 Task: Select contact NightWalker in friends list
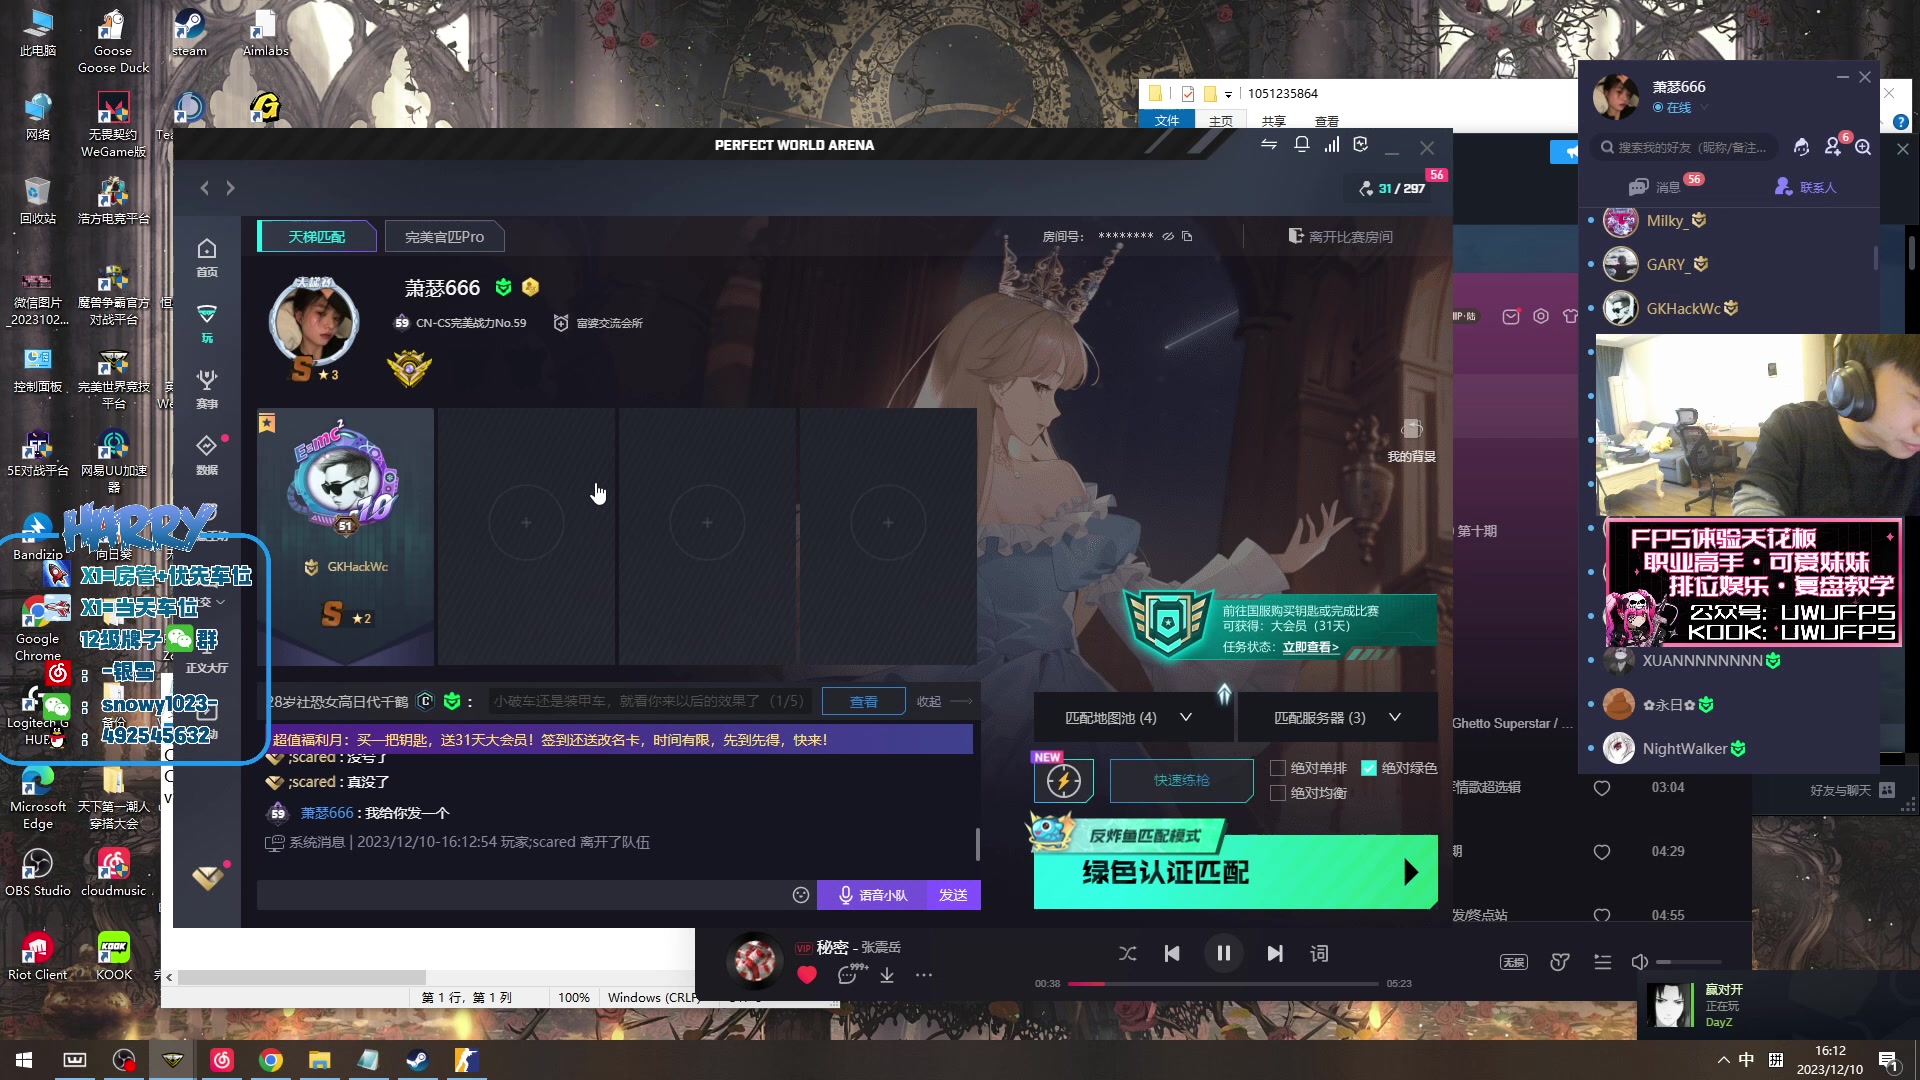pos(1727,748)
